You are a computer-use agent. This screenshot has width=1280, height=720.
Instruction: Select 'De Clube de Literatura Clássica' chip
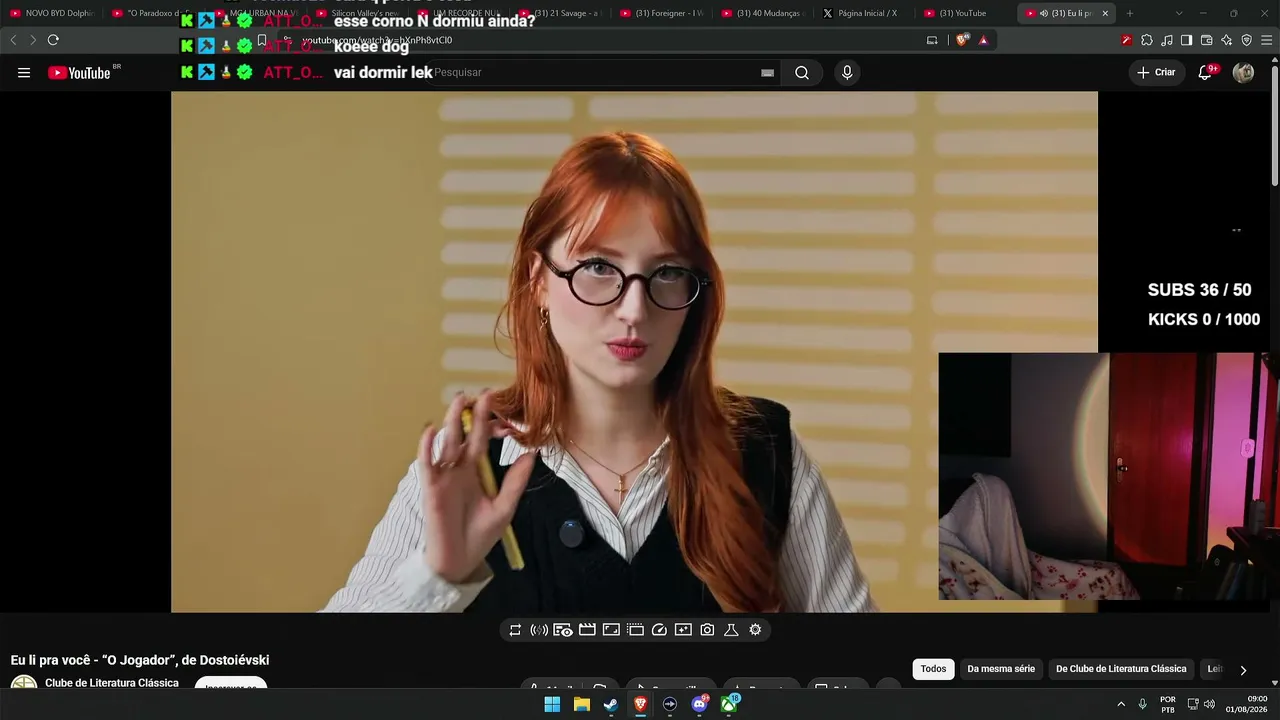coord(1121,669)
